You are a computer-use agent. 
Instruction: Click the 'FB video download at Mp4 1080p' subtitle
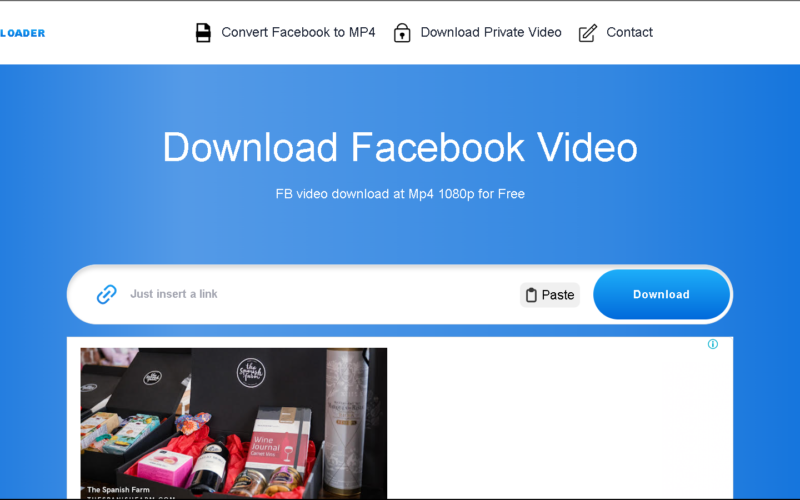[x=400, y=194]
